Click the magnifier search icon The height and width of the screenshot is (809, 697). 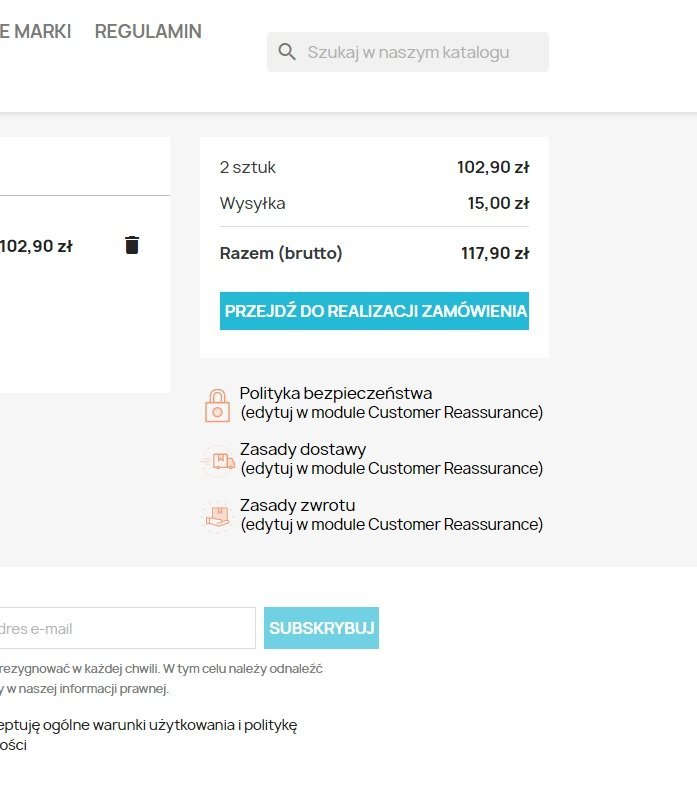pos(287,52)
